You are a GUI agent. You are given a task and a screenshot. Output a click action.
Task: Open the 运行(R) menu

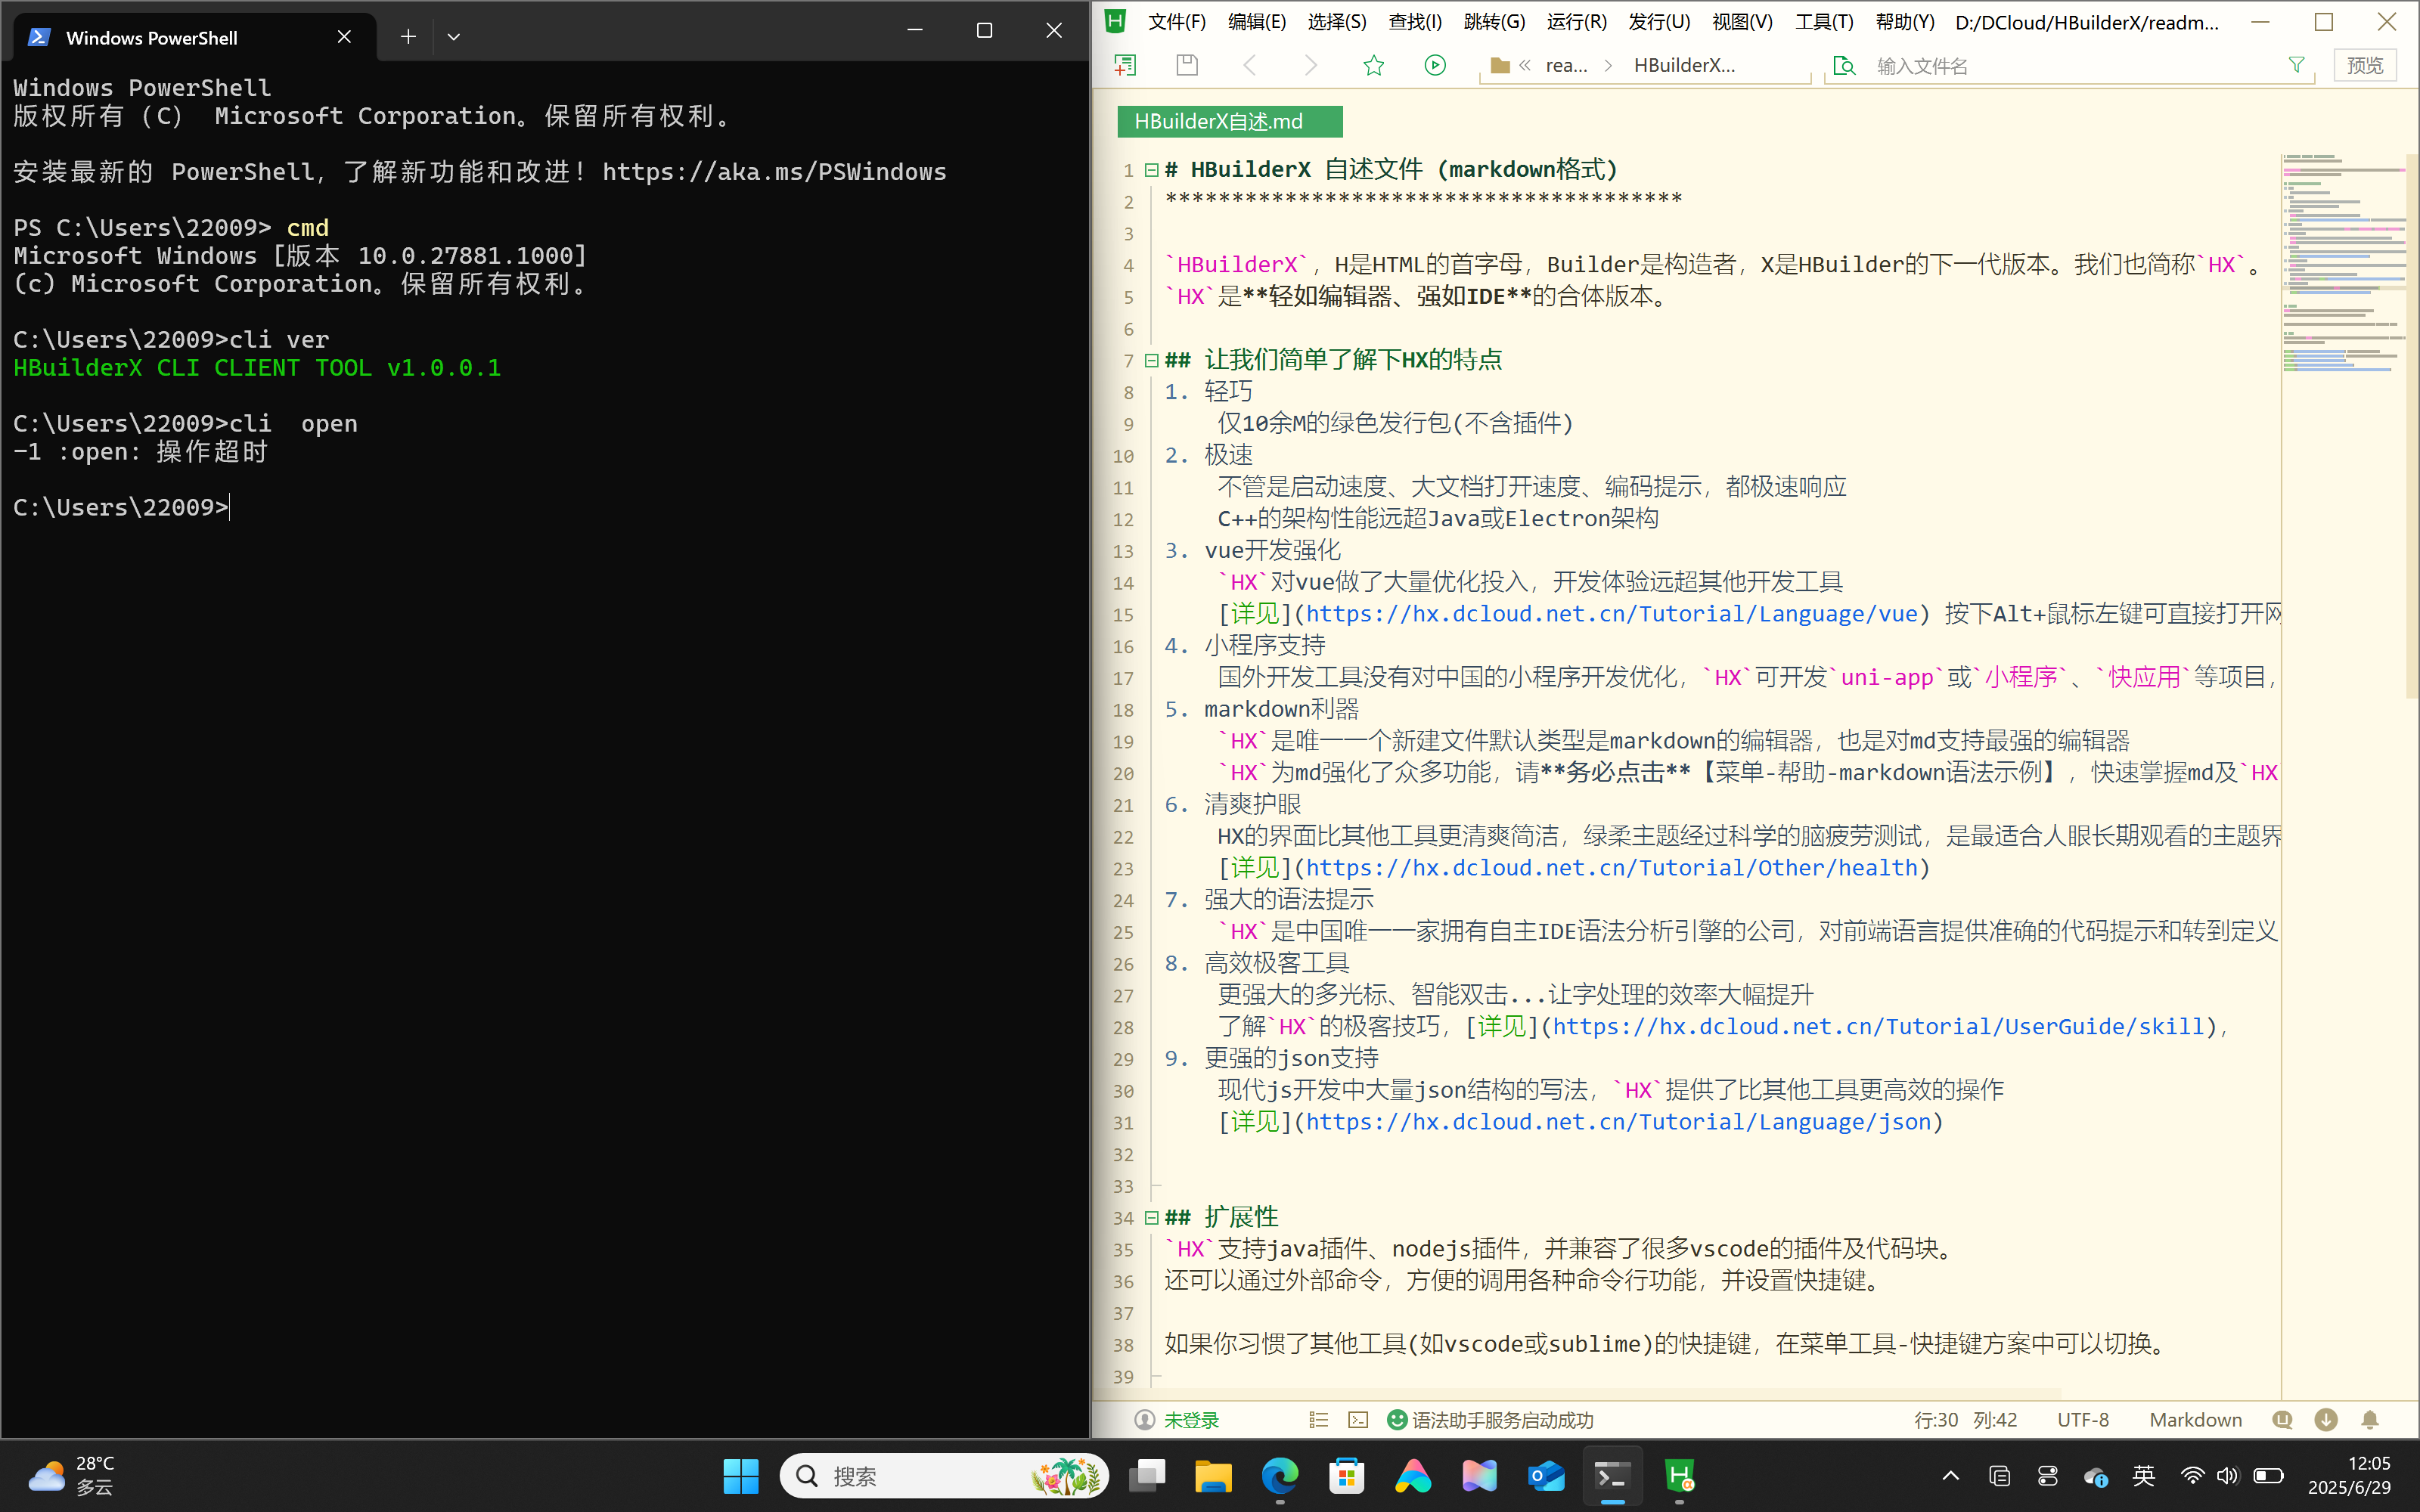pyautogui.click(x=1577, y=22)
